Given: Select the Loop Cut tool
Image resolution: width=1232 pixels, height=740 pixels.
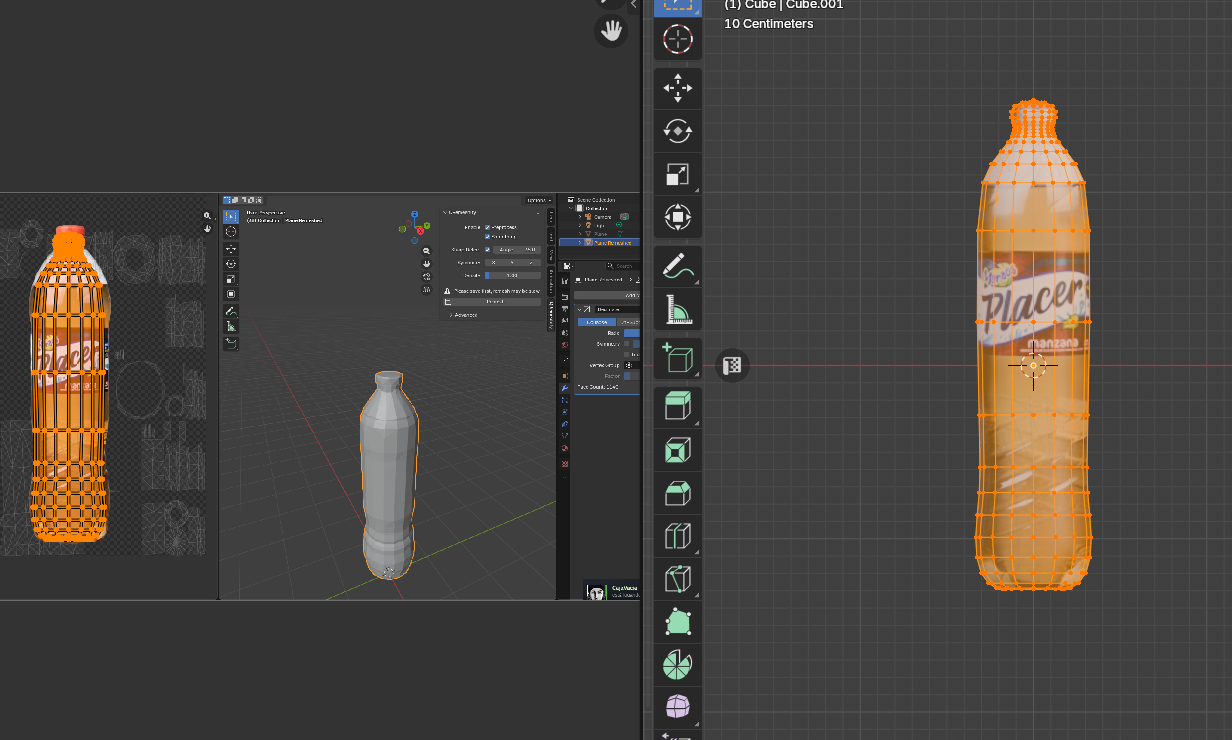Looking at the screenshot, I should pos(677,536).
